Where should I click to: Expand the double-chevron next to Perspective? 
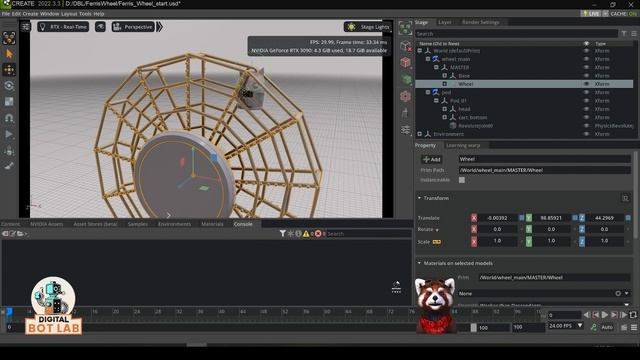click(160, 27)
